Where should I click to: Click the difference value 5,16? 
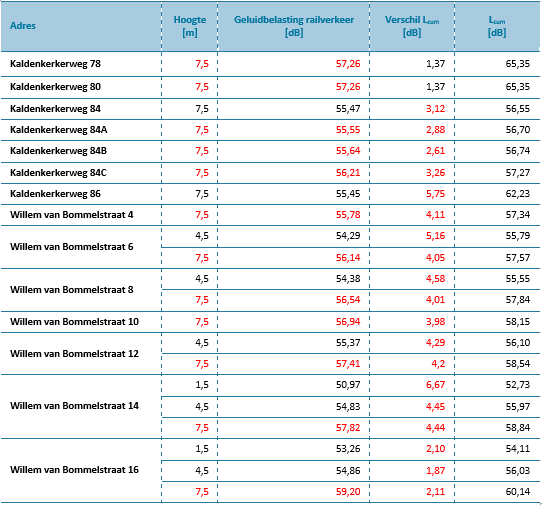click(x=435, y=236)
